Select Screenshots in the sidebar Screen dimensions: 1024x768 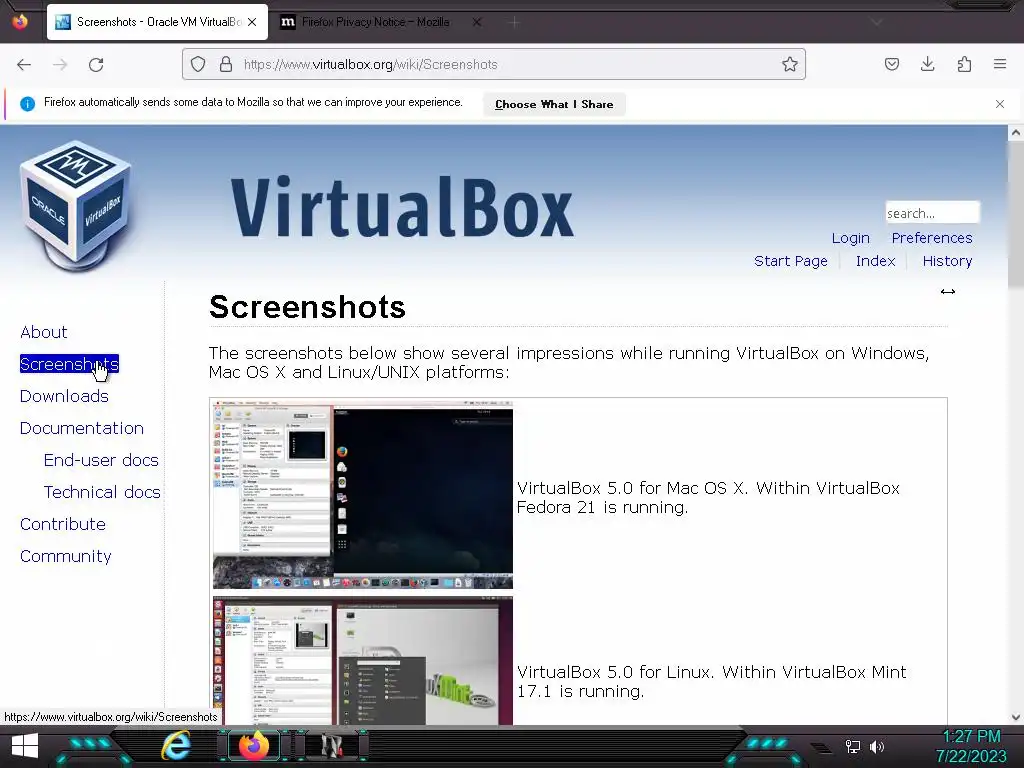pyautogui.click(x=69, y=364)
